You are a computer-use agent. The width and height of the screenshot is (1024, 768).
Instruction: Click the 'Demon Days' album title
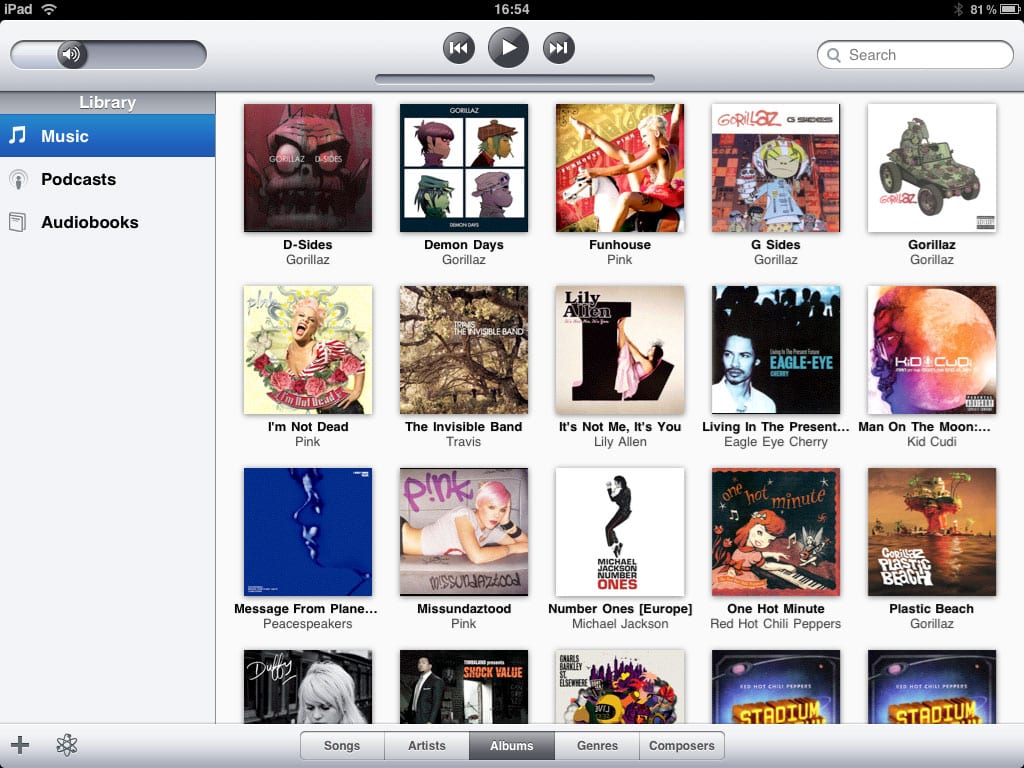point(464,245)
